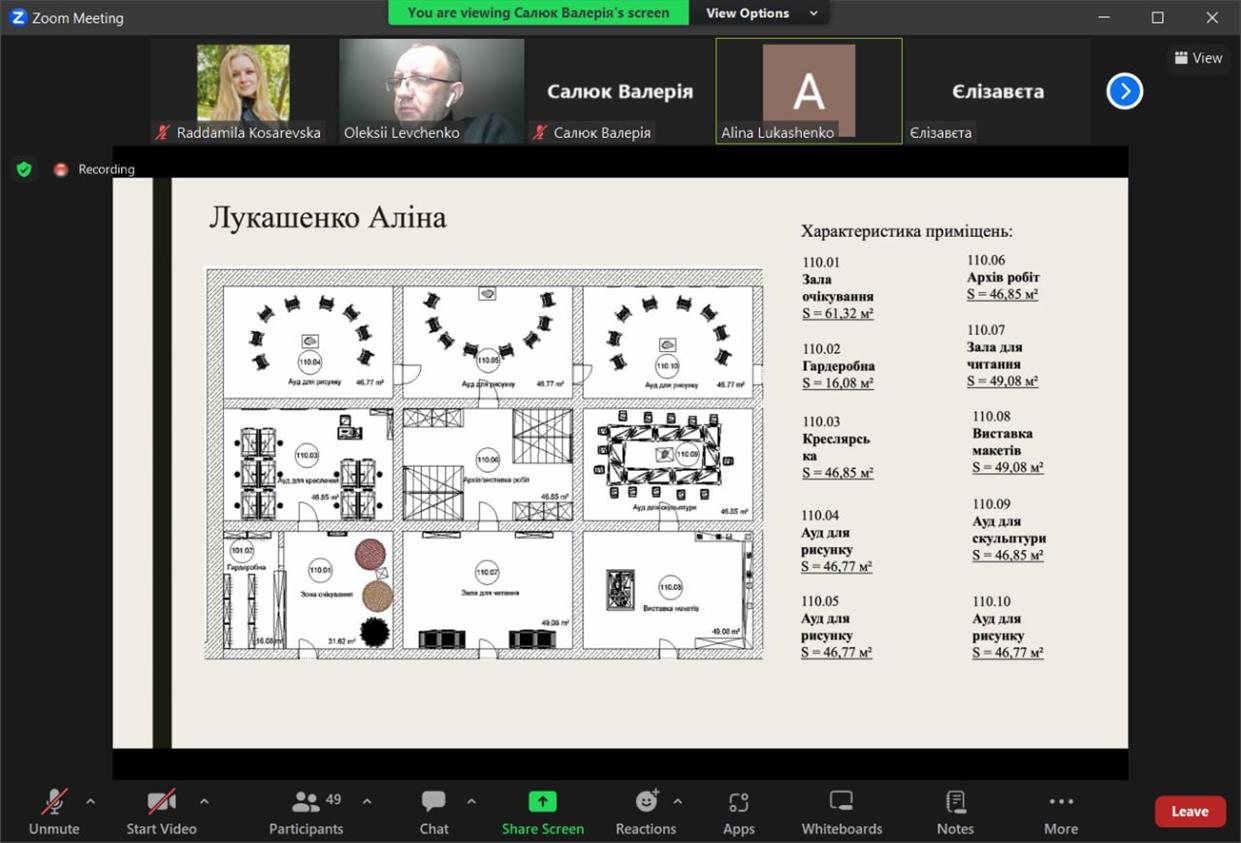Click the Zoom logo in title bar
Screen dimensions: 1241x843
pos(18,17)
